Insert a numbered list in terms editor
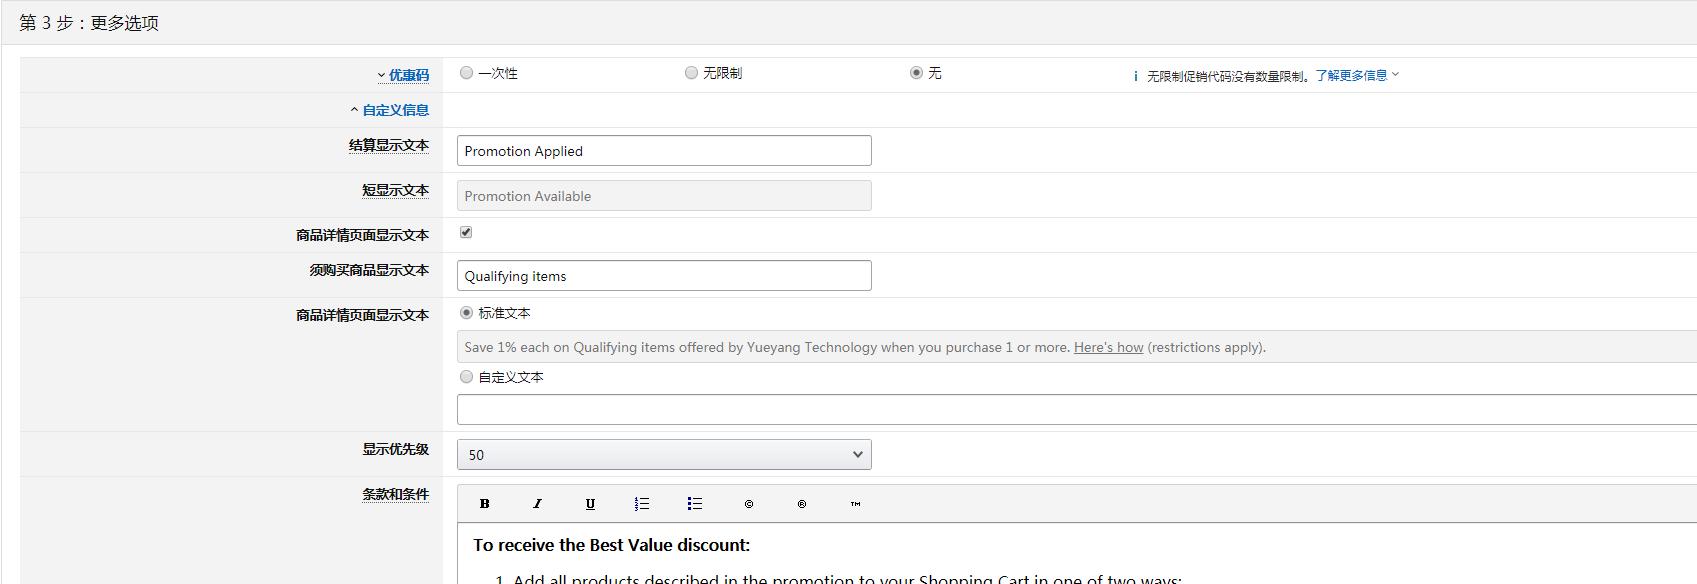Image resolution: width=1697 pixels, height=584 pixels. point(642,504)
